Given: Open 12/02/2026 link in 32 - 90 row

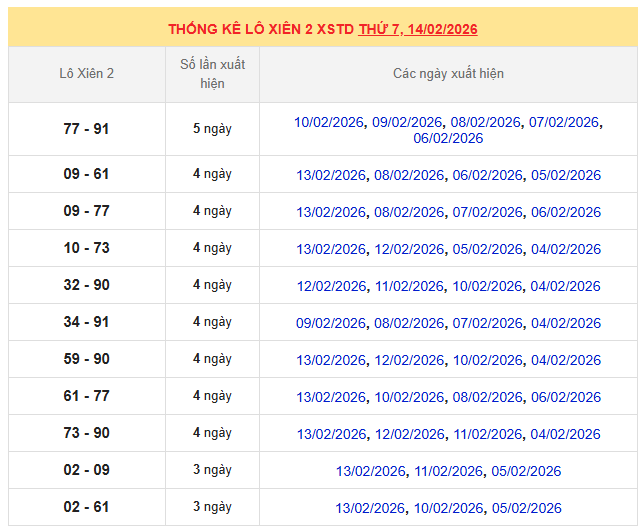Looking at the screenshot, I should tap(332, 286).
